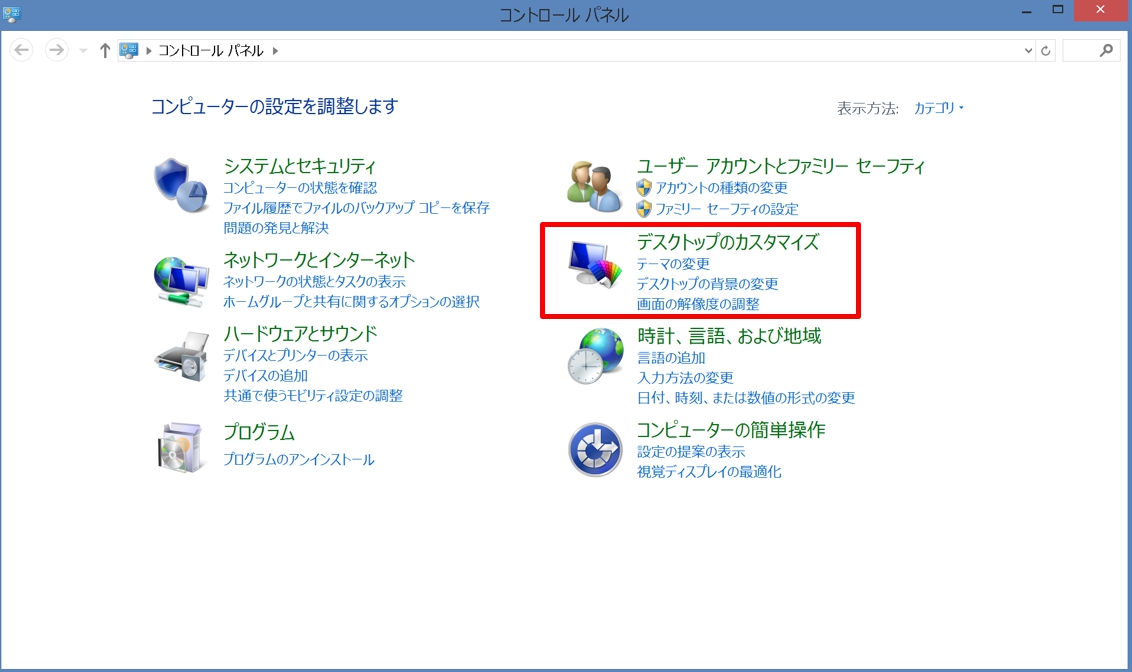
Task: Expand the arrow after コントロール パネル breadcrumb
Action: pyautogui.click(x=275, y=51)
